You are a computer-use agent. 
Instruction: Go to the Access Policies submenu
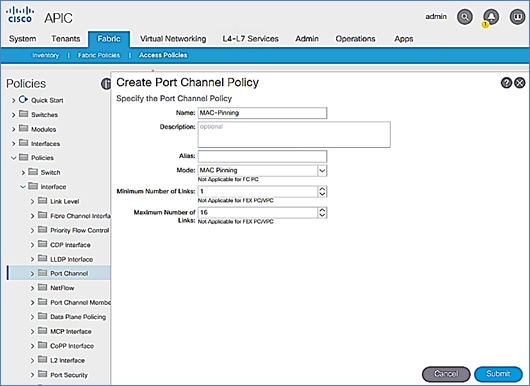[x=163, y=55]
